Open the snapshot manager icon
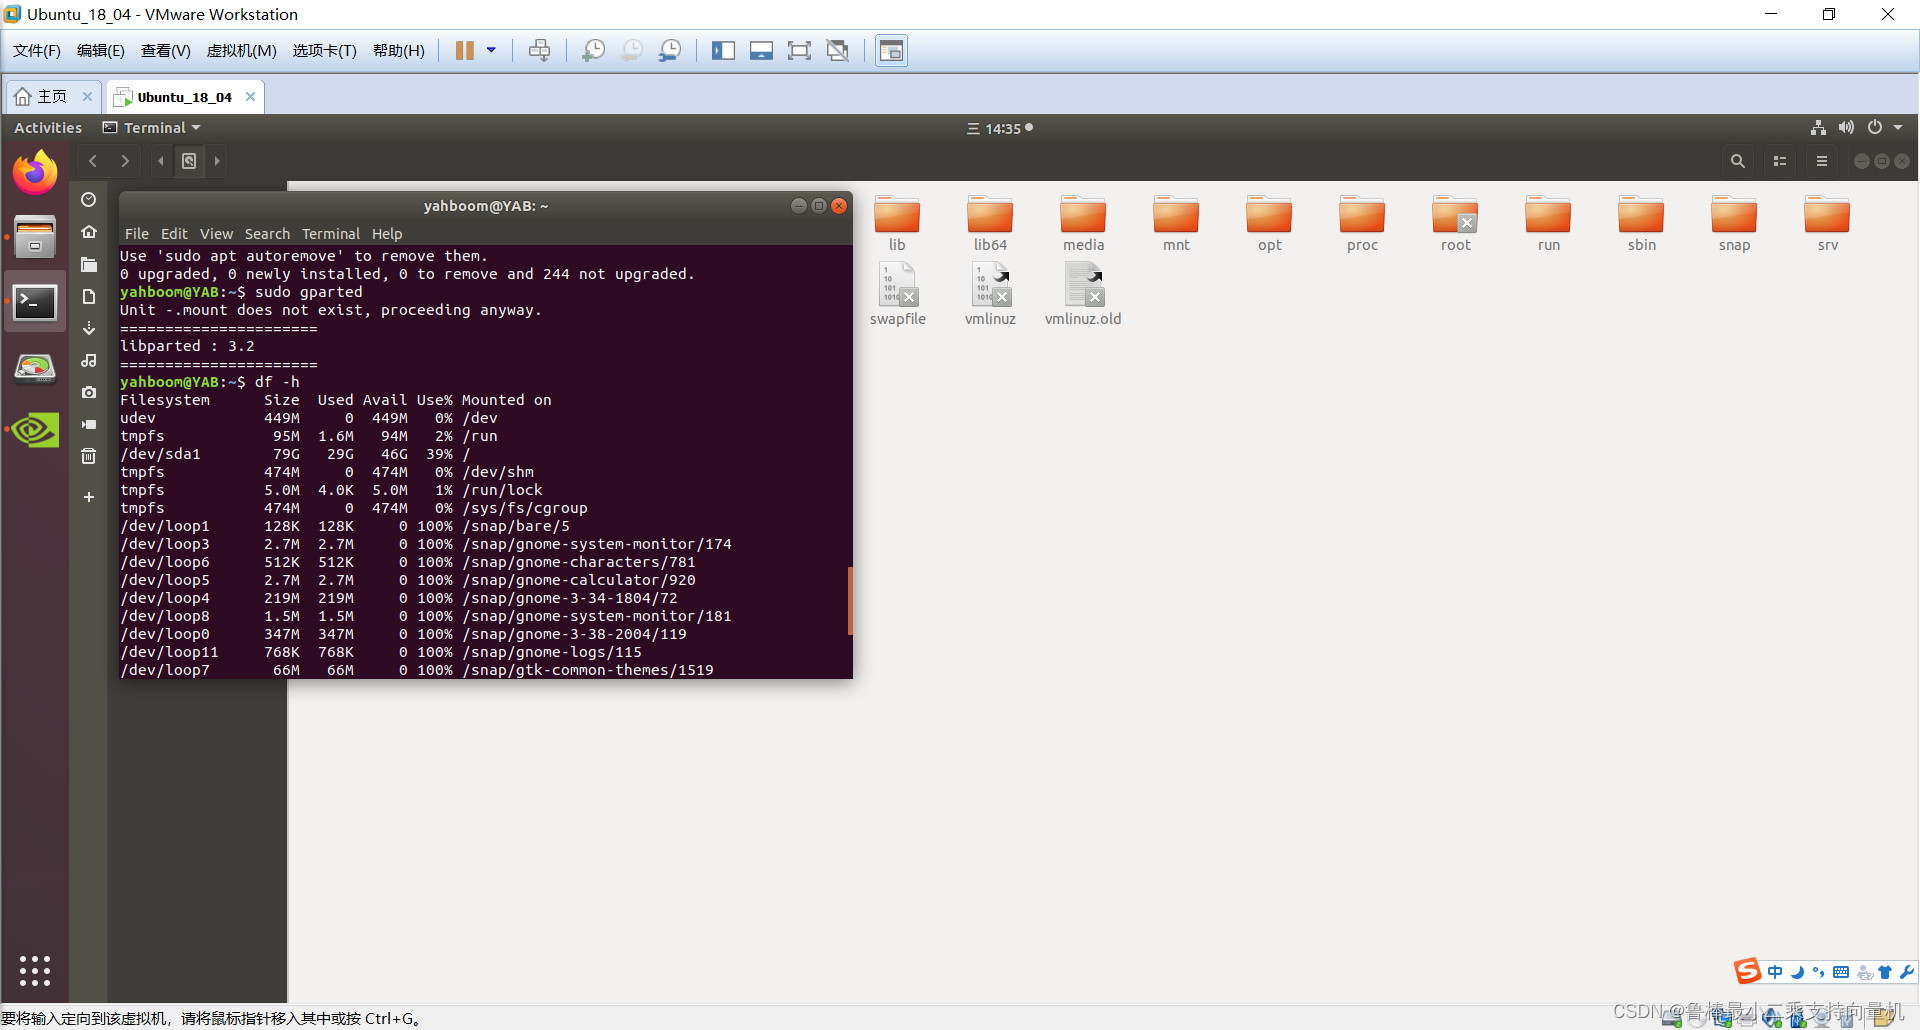Image resolution: width=1920 pixels, height=1030 pixels. coord(670,51)
